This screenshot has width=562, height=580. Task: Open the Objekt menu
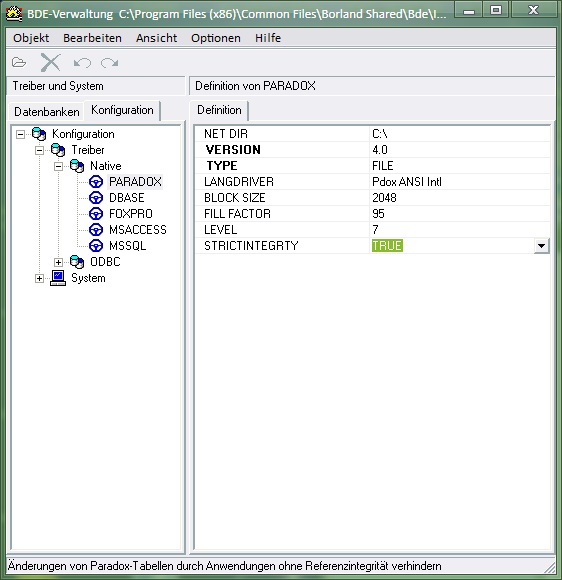tap(31, 38)
